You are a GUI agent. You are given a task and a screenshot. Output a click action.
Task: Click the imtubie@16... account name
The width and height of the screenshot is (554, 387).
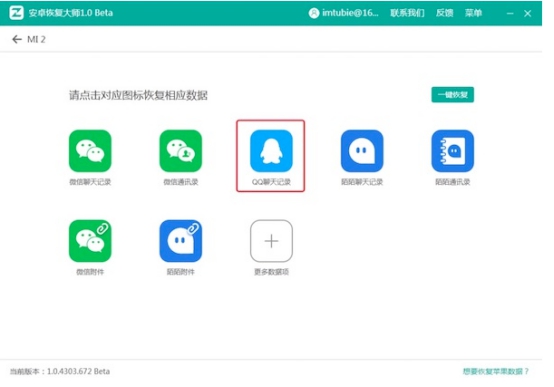pos(350,13)
